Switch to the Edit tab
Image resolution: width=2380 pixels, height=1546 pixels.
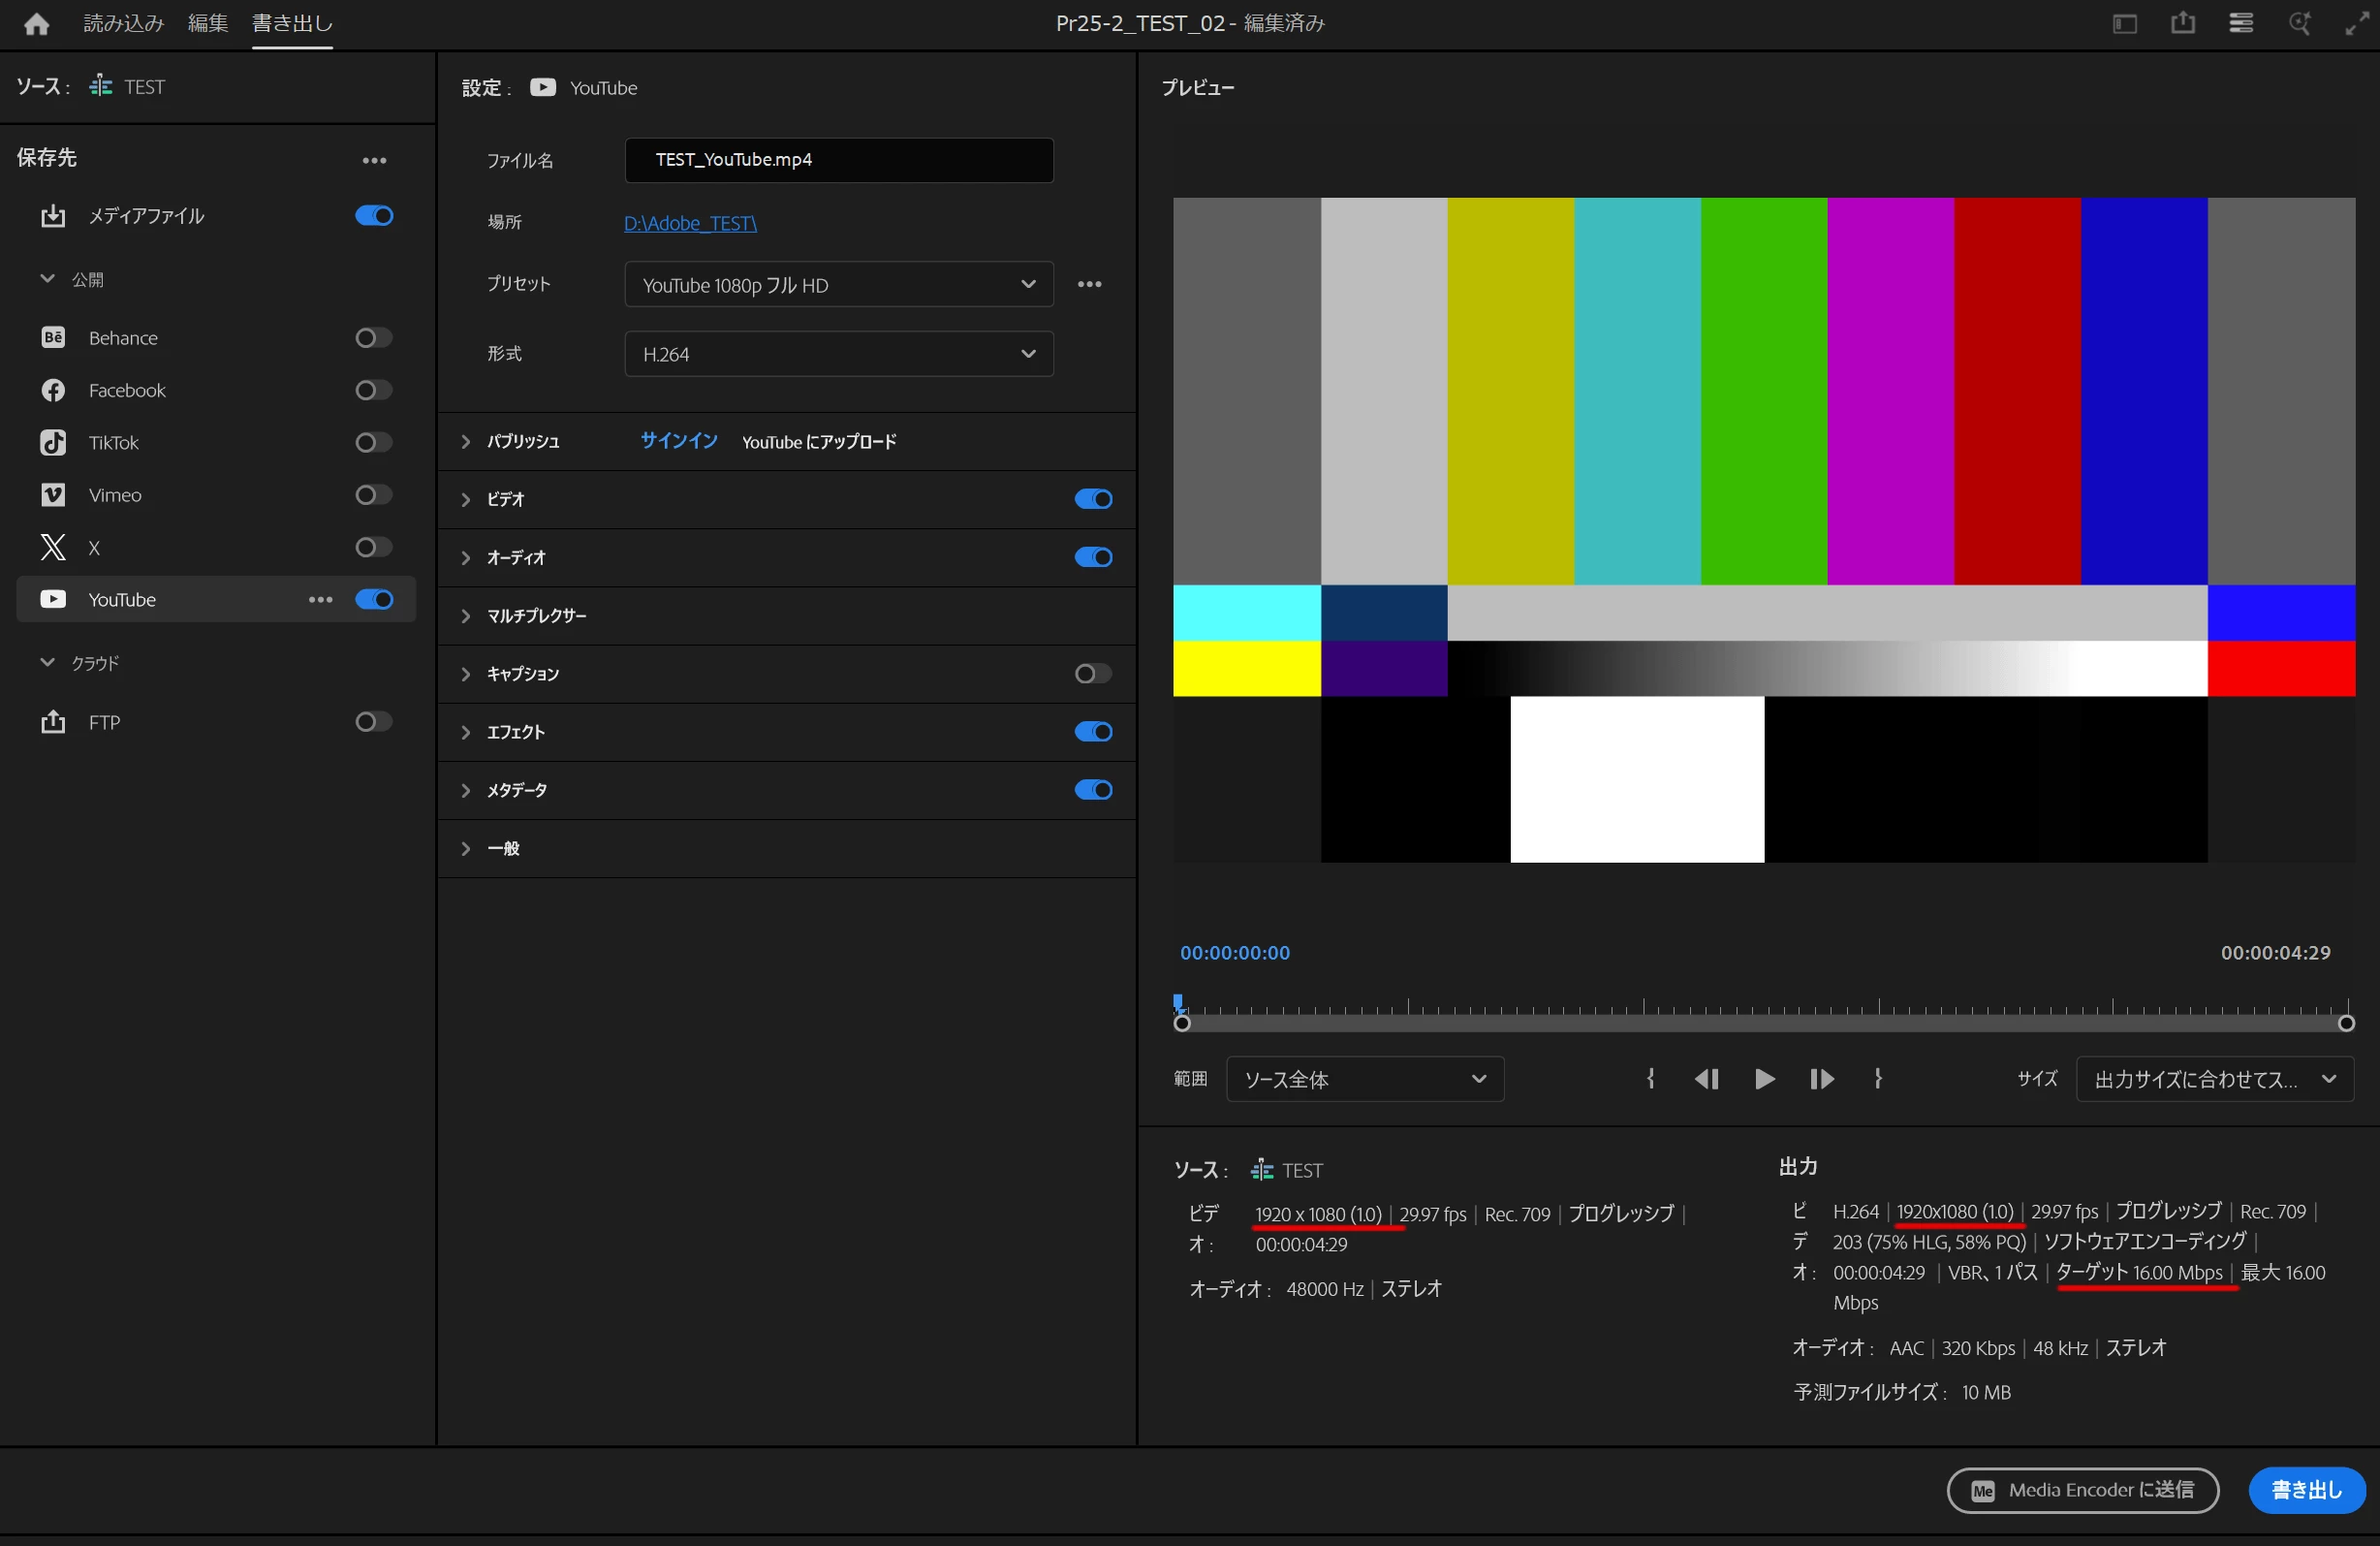click(x=208, y=24)
